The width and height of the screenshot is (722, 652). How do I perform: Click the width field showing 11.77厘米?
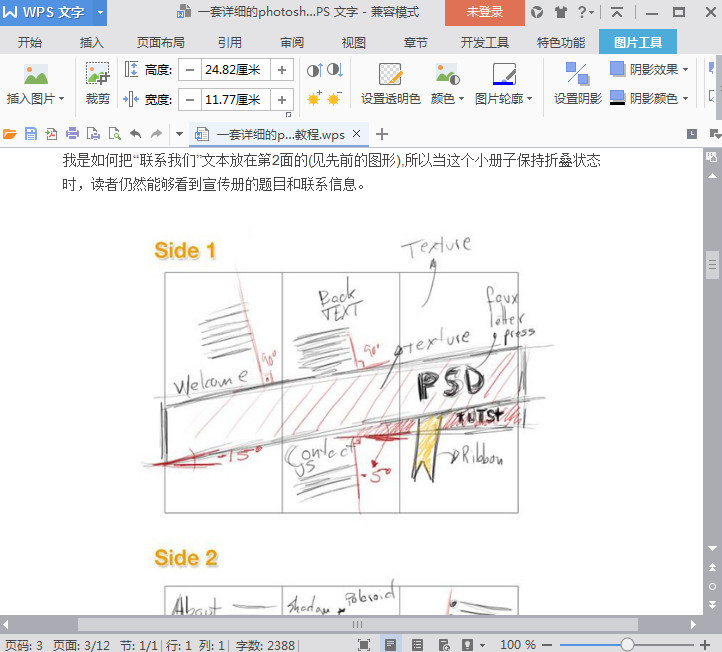[235, 99]
